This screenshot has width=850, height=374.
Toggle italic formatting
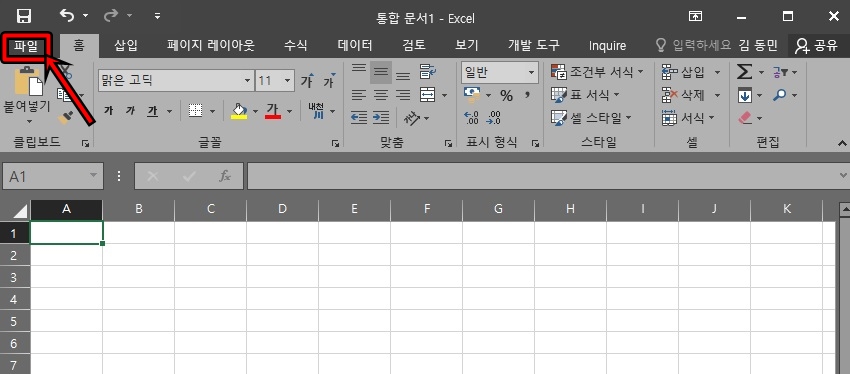point(130,111)
